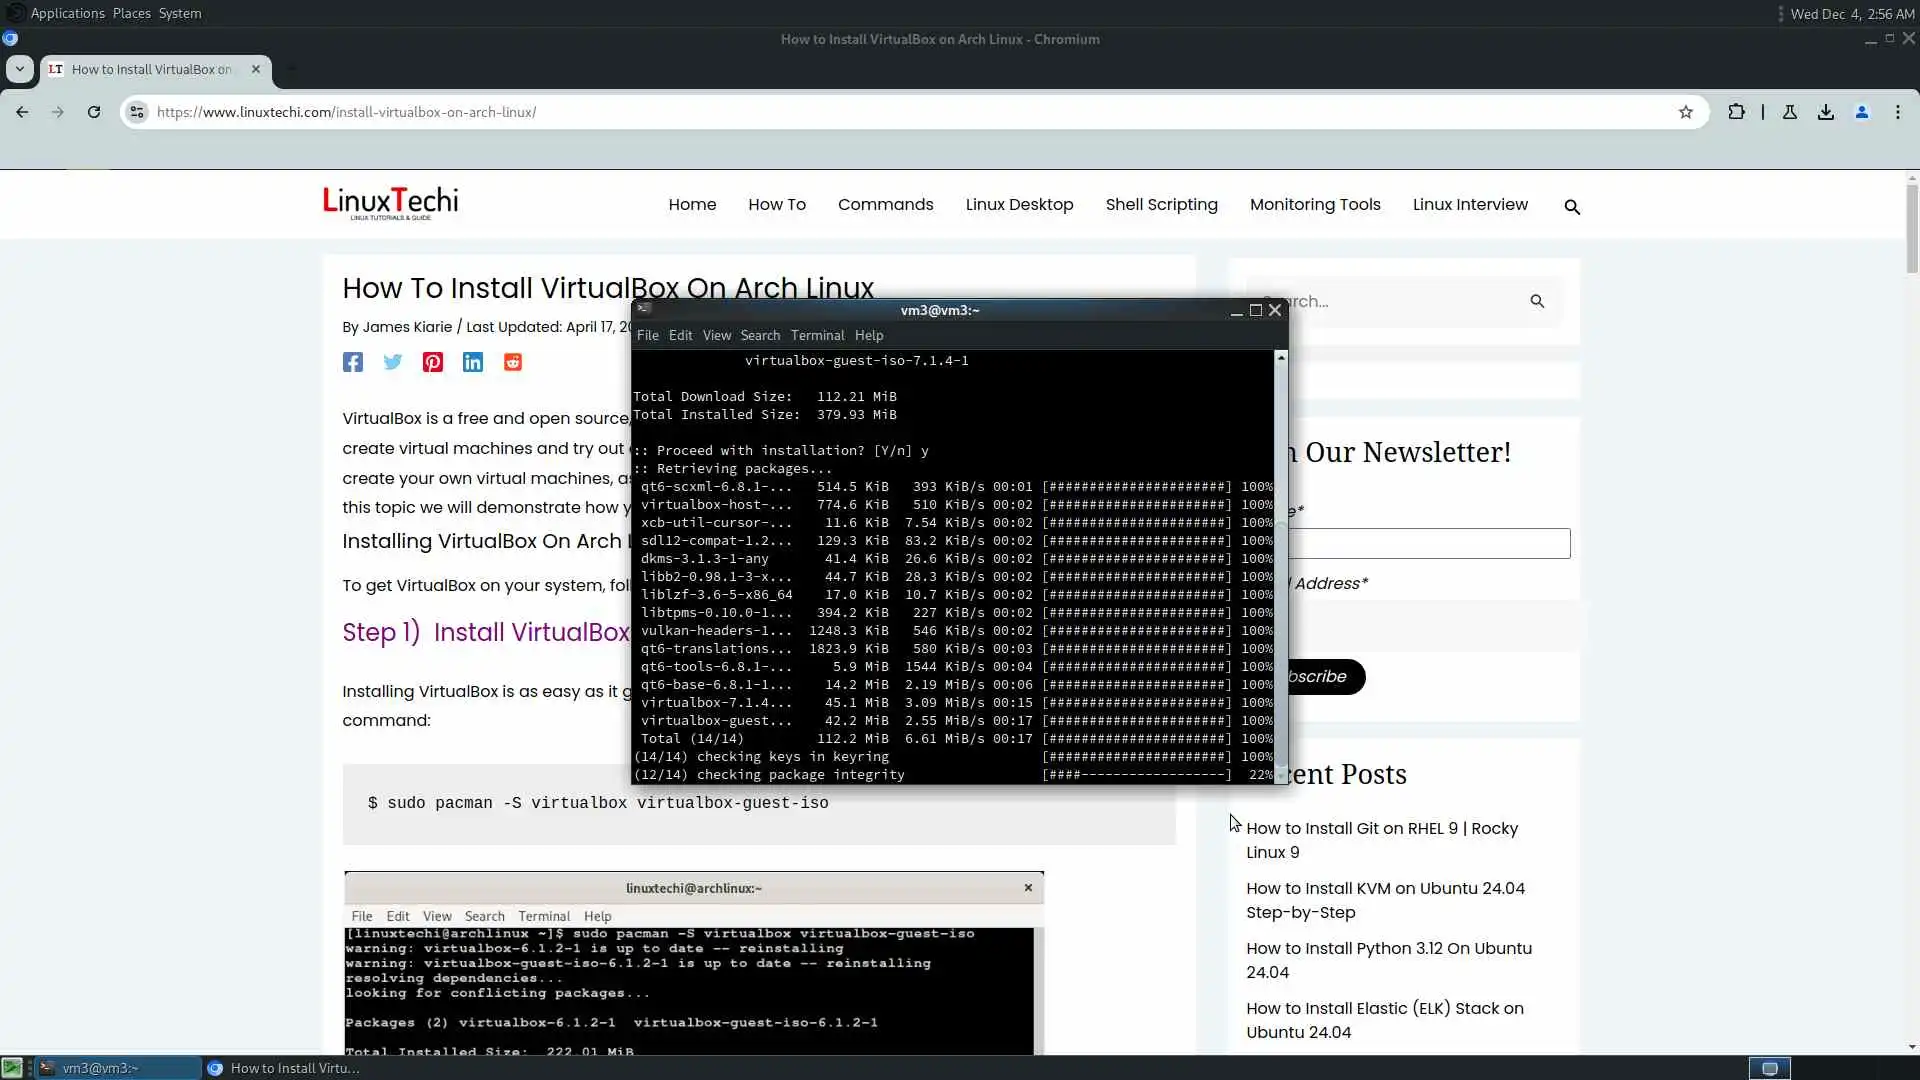Click the Reddit share icon

pyautogui.click(x=512, y=362)
